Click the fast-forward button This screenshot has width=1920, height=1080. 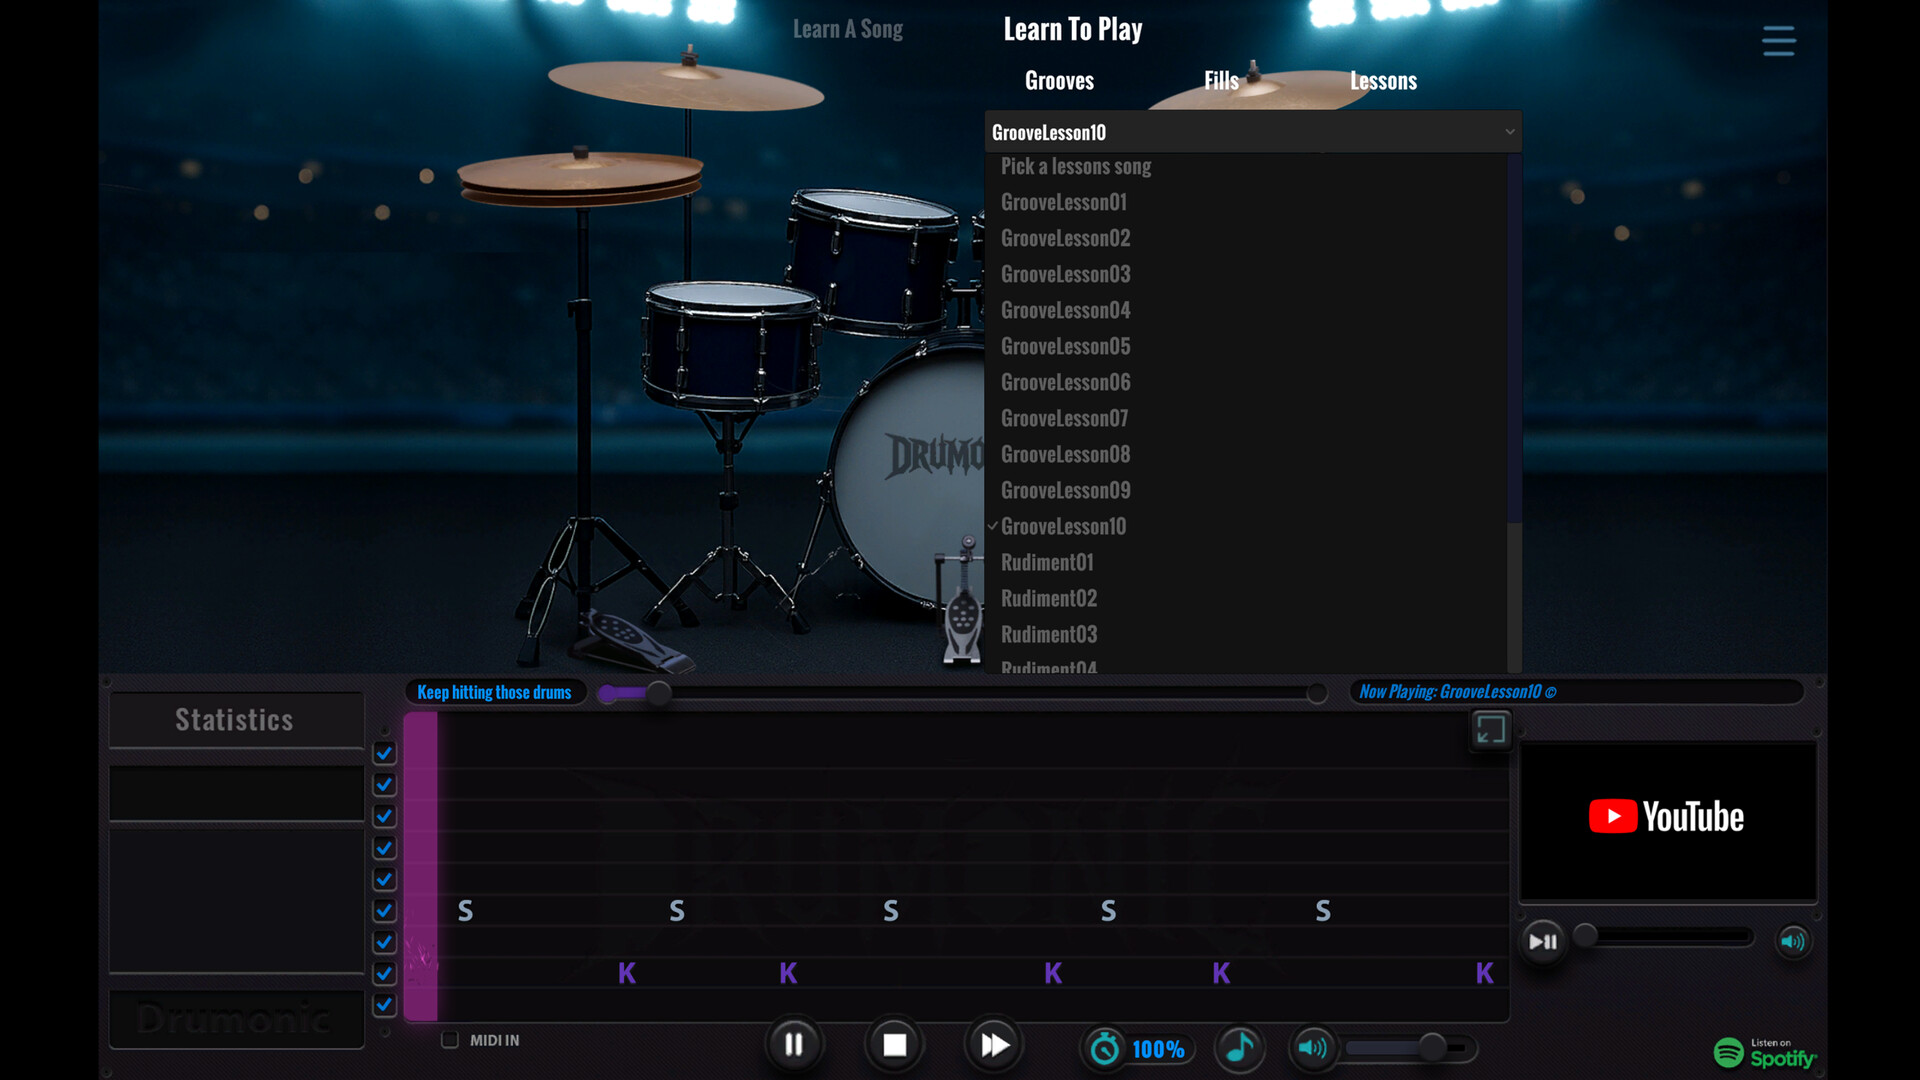(993, 1045)
